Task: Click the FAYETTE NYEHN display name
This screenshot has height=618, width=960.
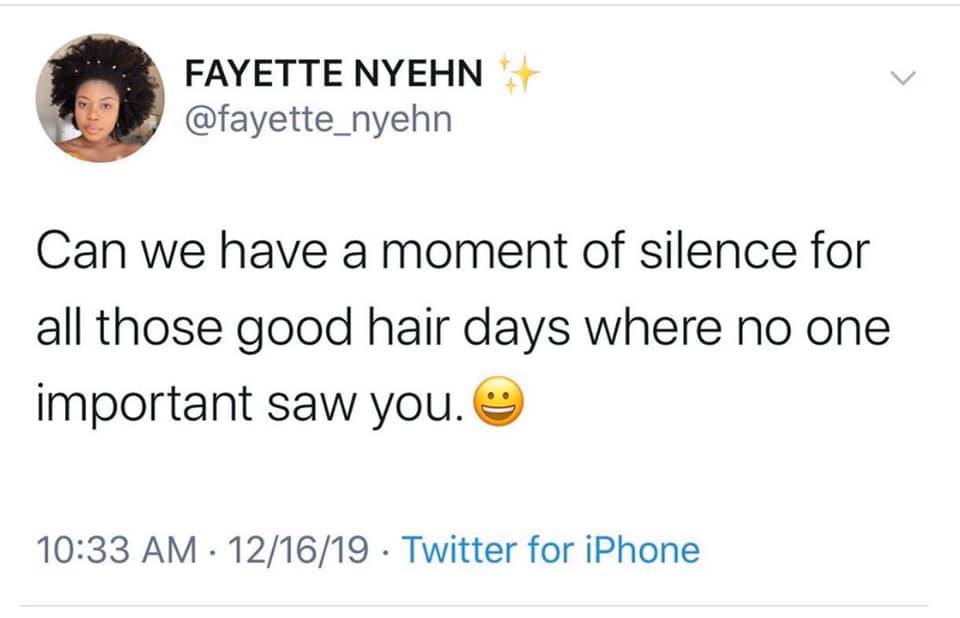Action: pos(336,74)
